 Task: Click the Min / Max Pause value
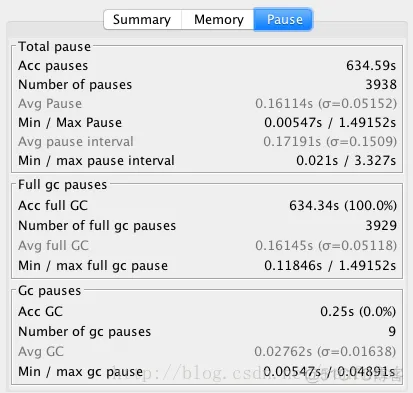[330, 123]
